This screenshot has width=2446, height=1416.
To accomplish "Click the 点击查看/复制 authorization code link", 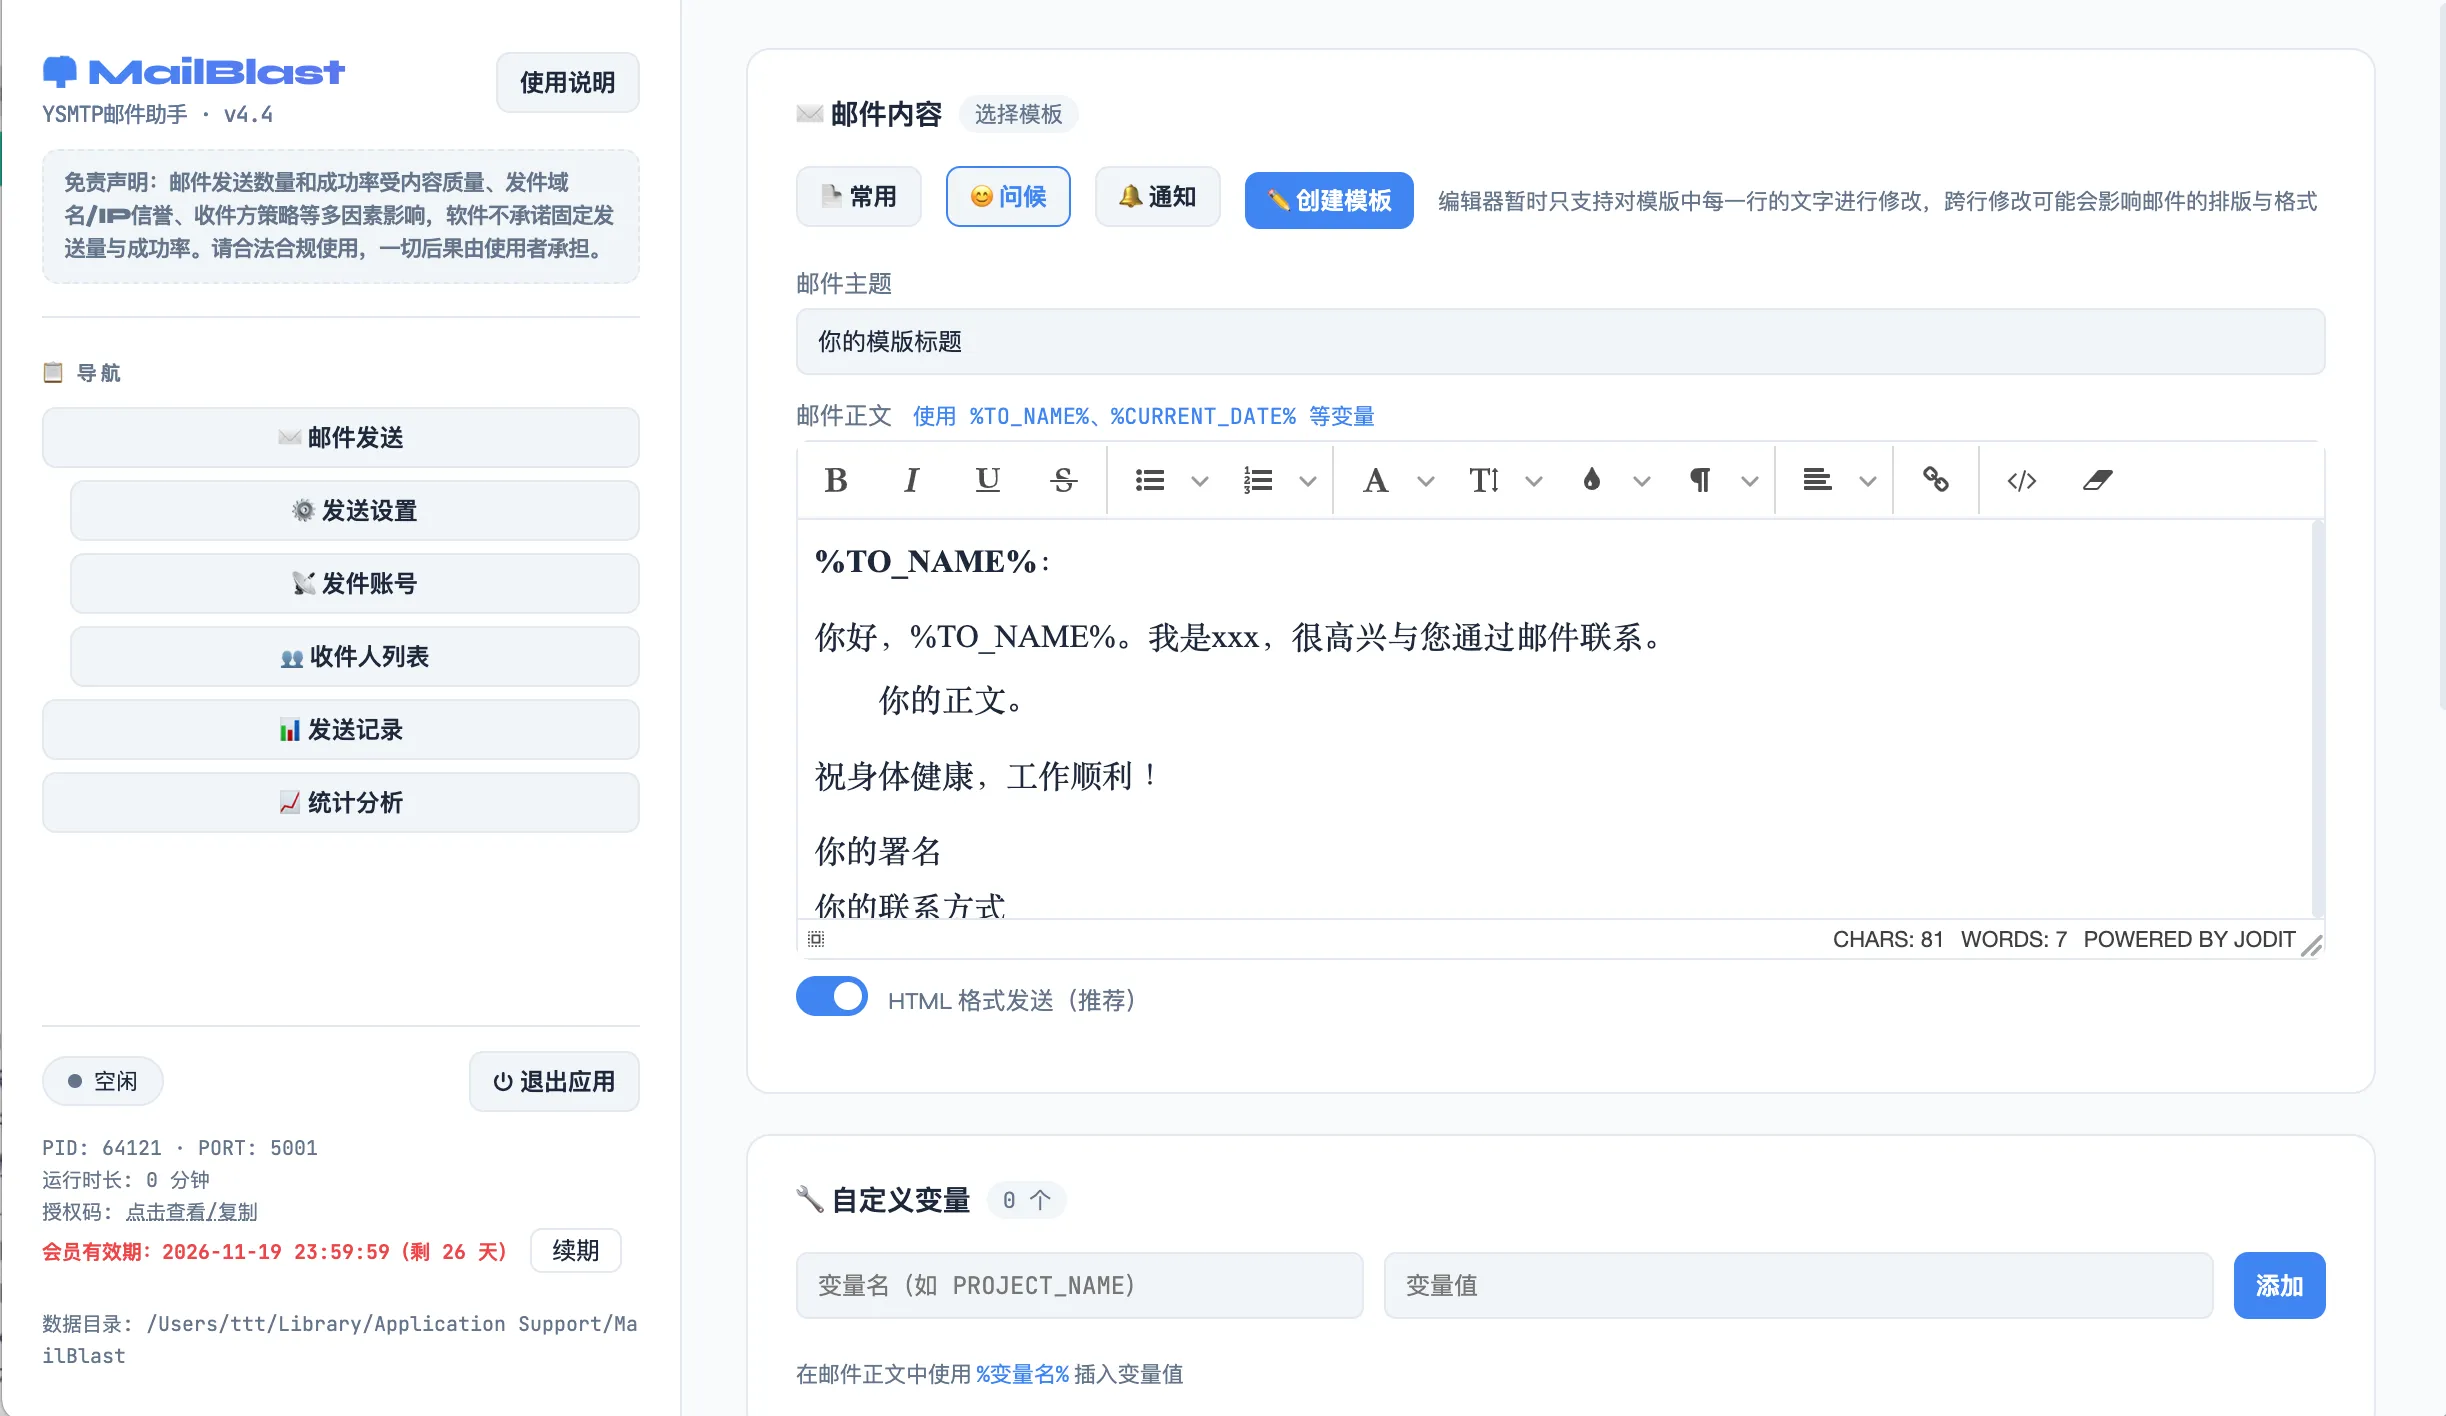I will [x=191, y=1212].
